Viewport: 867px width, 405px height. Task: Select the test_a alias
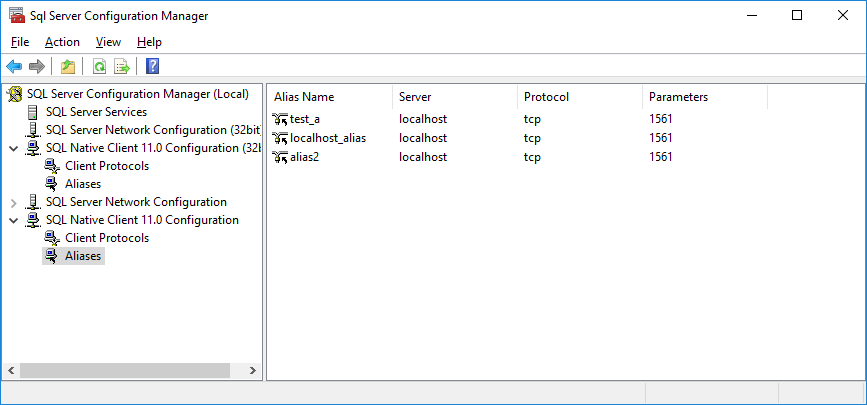coord(305,119)
